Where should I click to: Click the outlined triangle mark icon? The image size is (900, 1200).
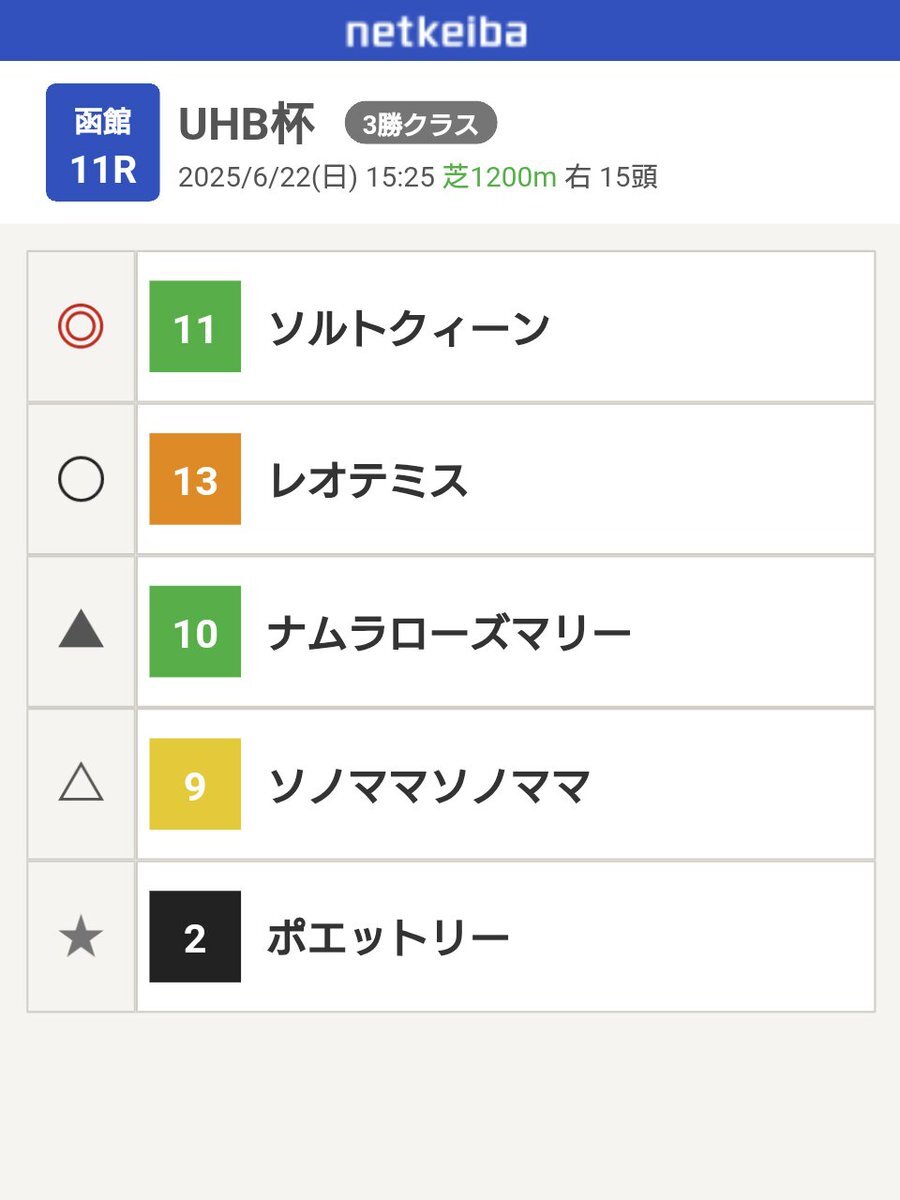tap(81, 782)
